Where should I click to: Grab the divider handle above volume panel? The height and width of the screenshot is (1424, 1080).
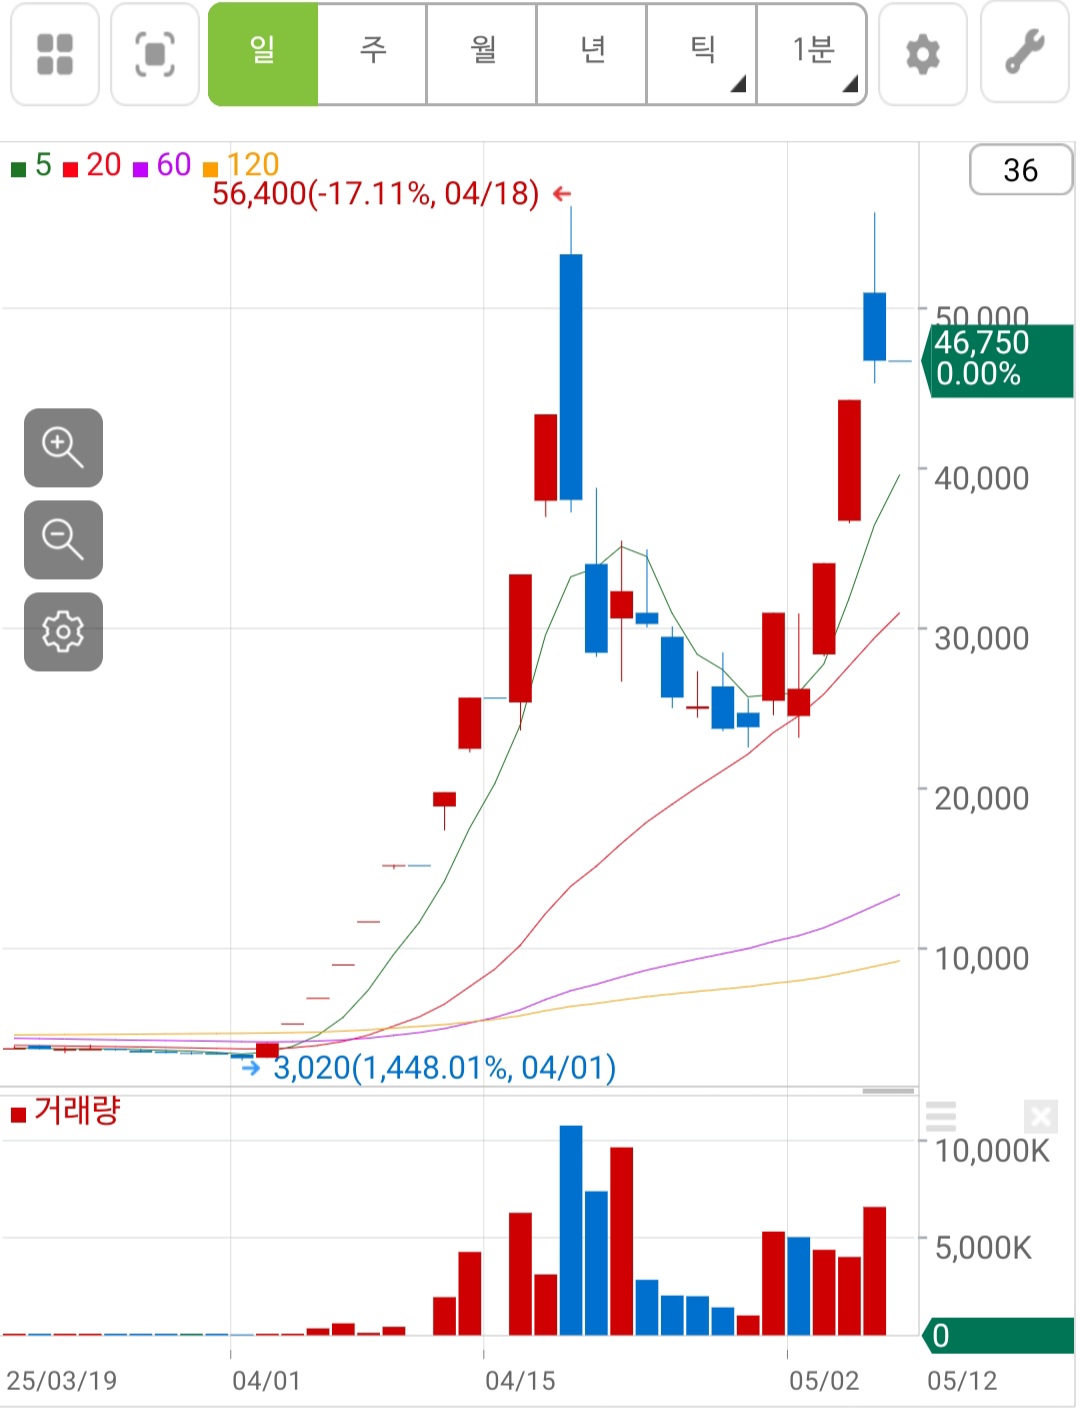(x=888, y=1091)
